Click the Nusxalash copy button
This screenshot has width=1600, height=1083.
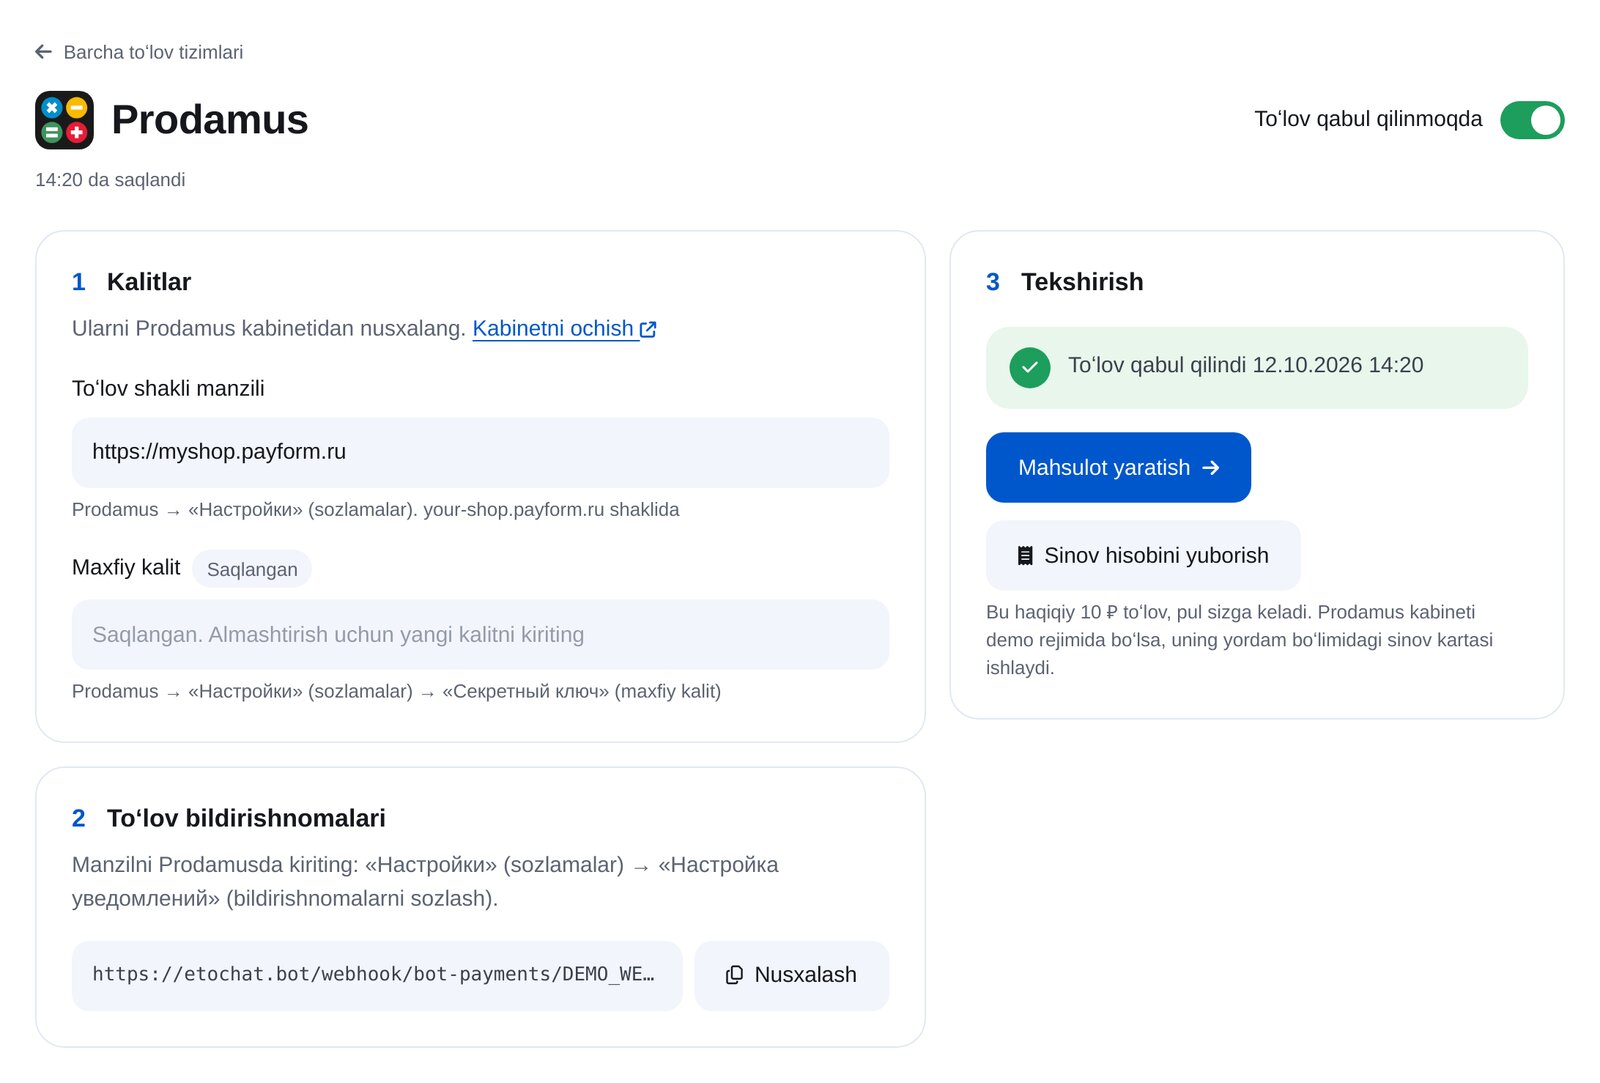pyautogui.click(x=791, y=976)
